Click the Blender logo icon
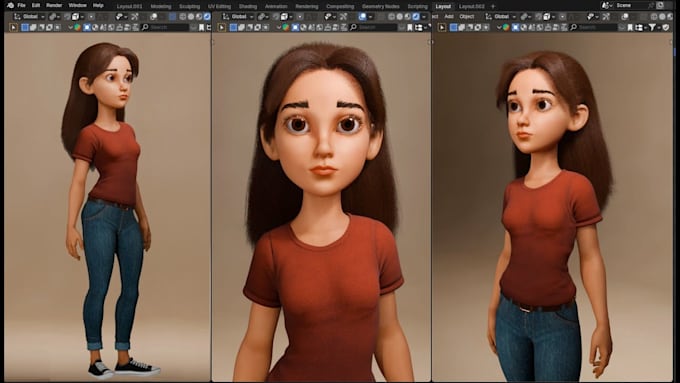 tap(10, 5)
